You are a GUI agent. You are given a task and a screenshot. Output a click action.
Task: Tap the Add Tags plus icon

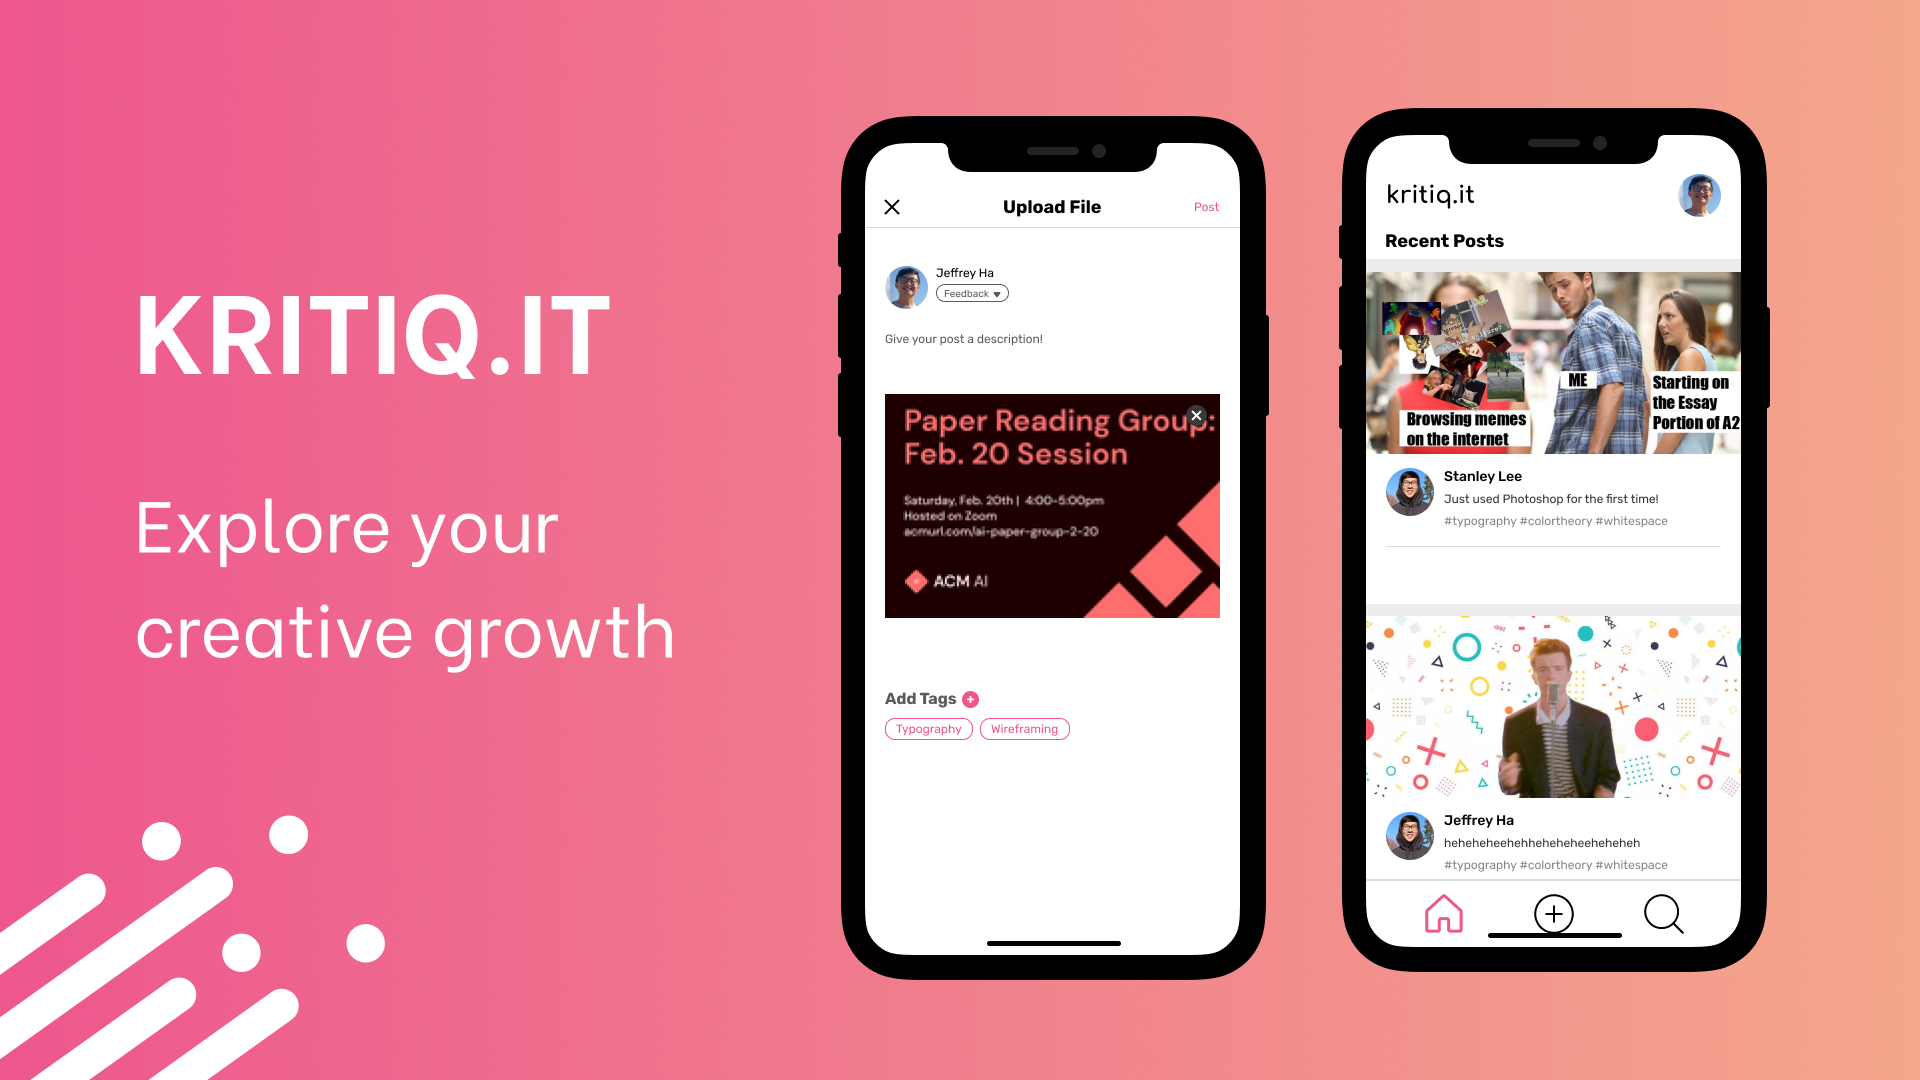point(971,699)
